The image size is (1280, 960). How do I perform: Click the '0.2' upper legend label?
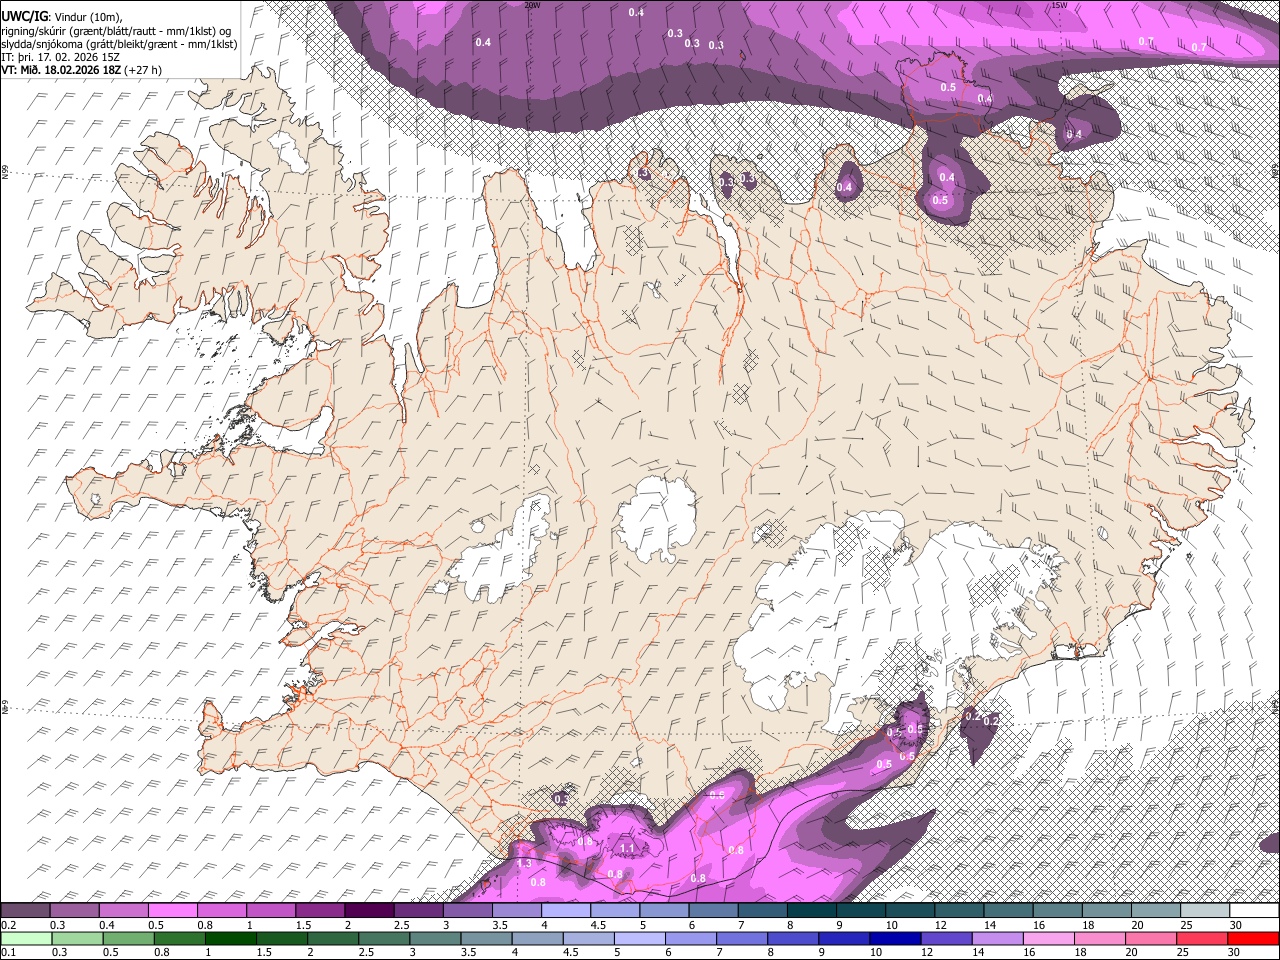tap(7, 925)
